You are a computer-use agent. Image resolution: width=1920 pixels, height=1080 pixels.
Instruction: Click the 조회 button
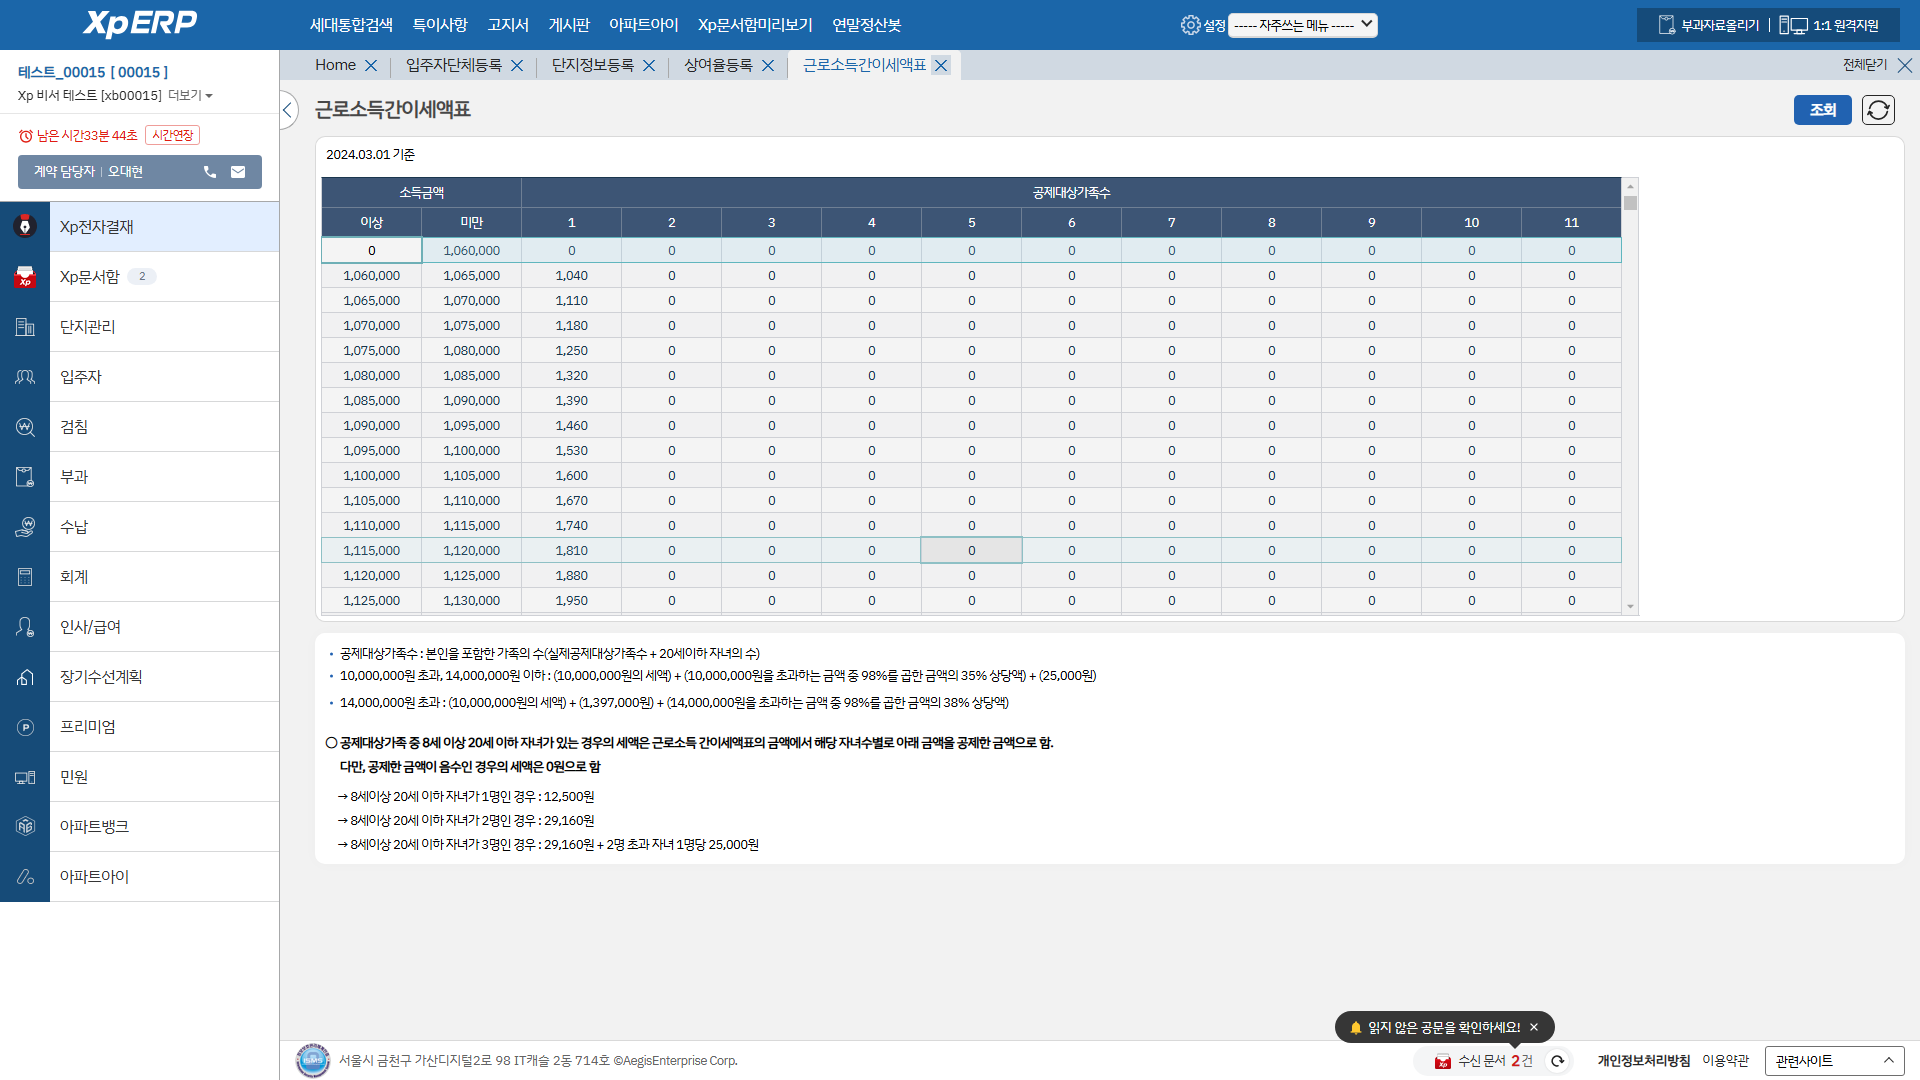click(x=1822, y=110)
